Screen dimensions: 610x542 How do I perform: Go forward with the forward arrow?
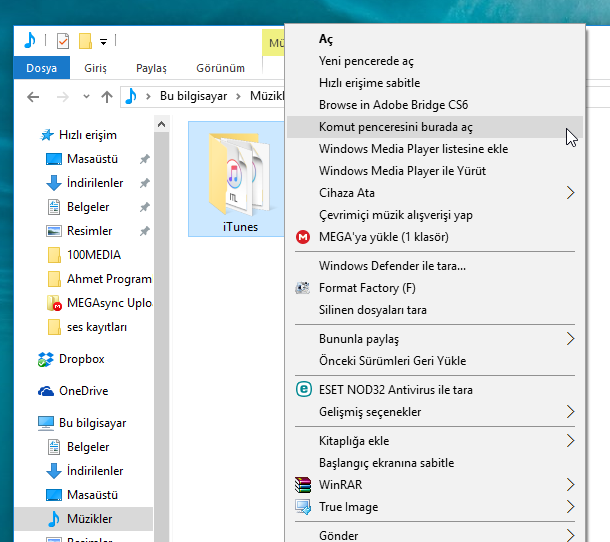click(x=63, y=96)
